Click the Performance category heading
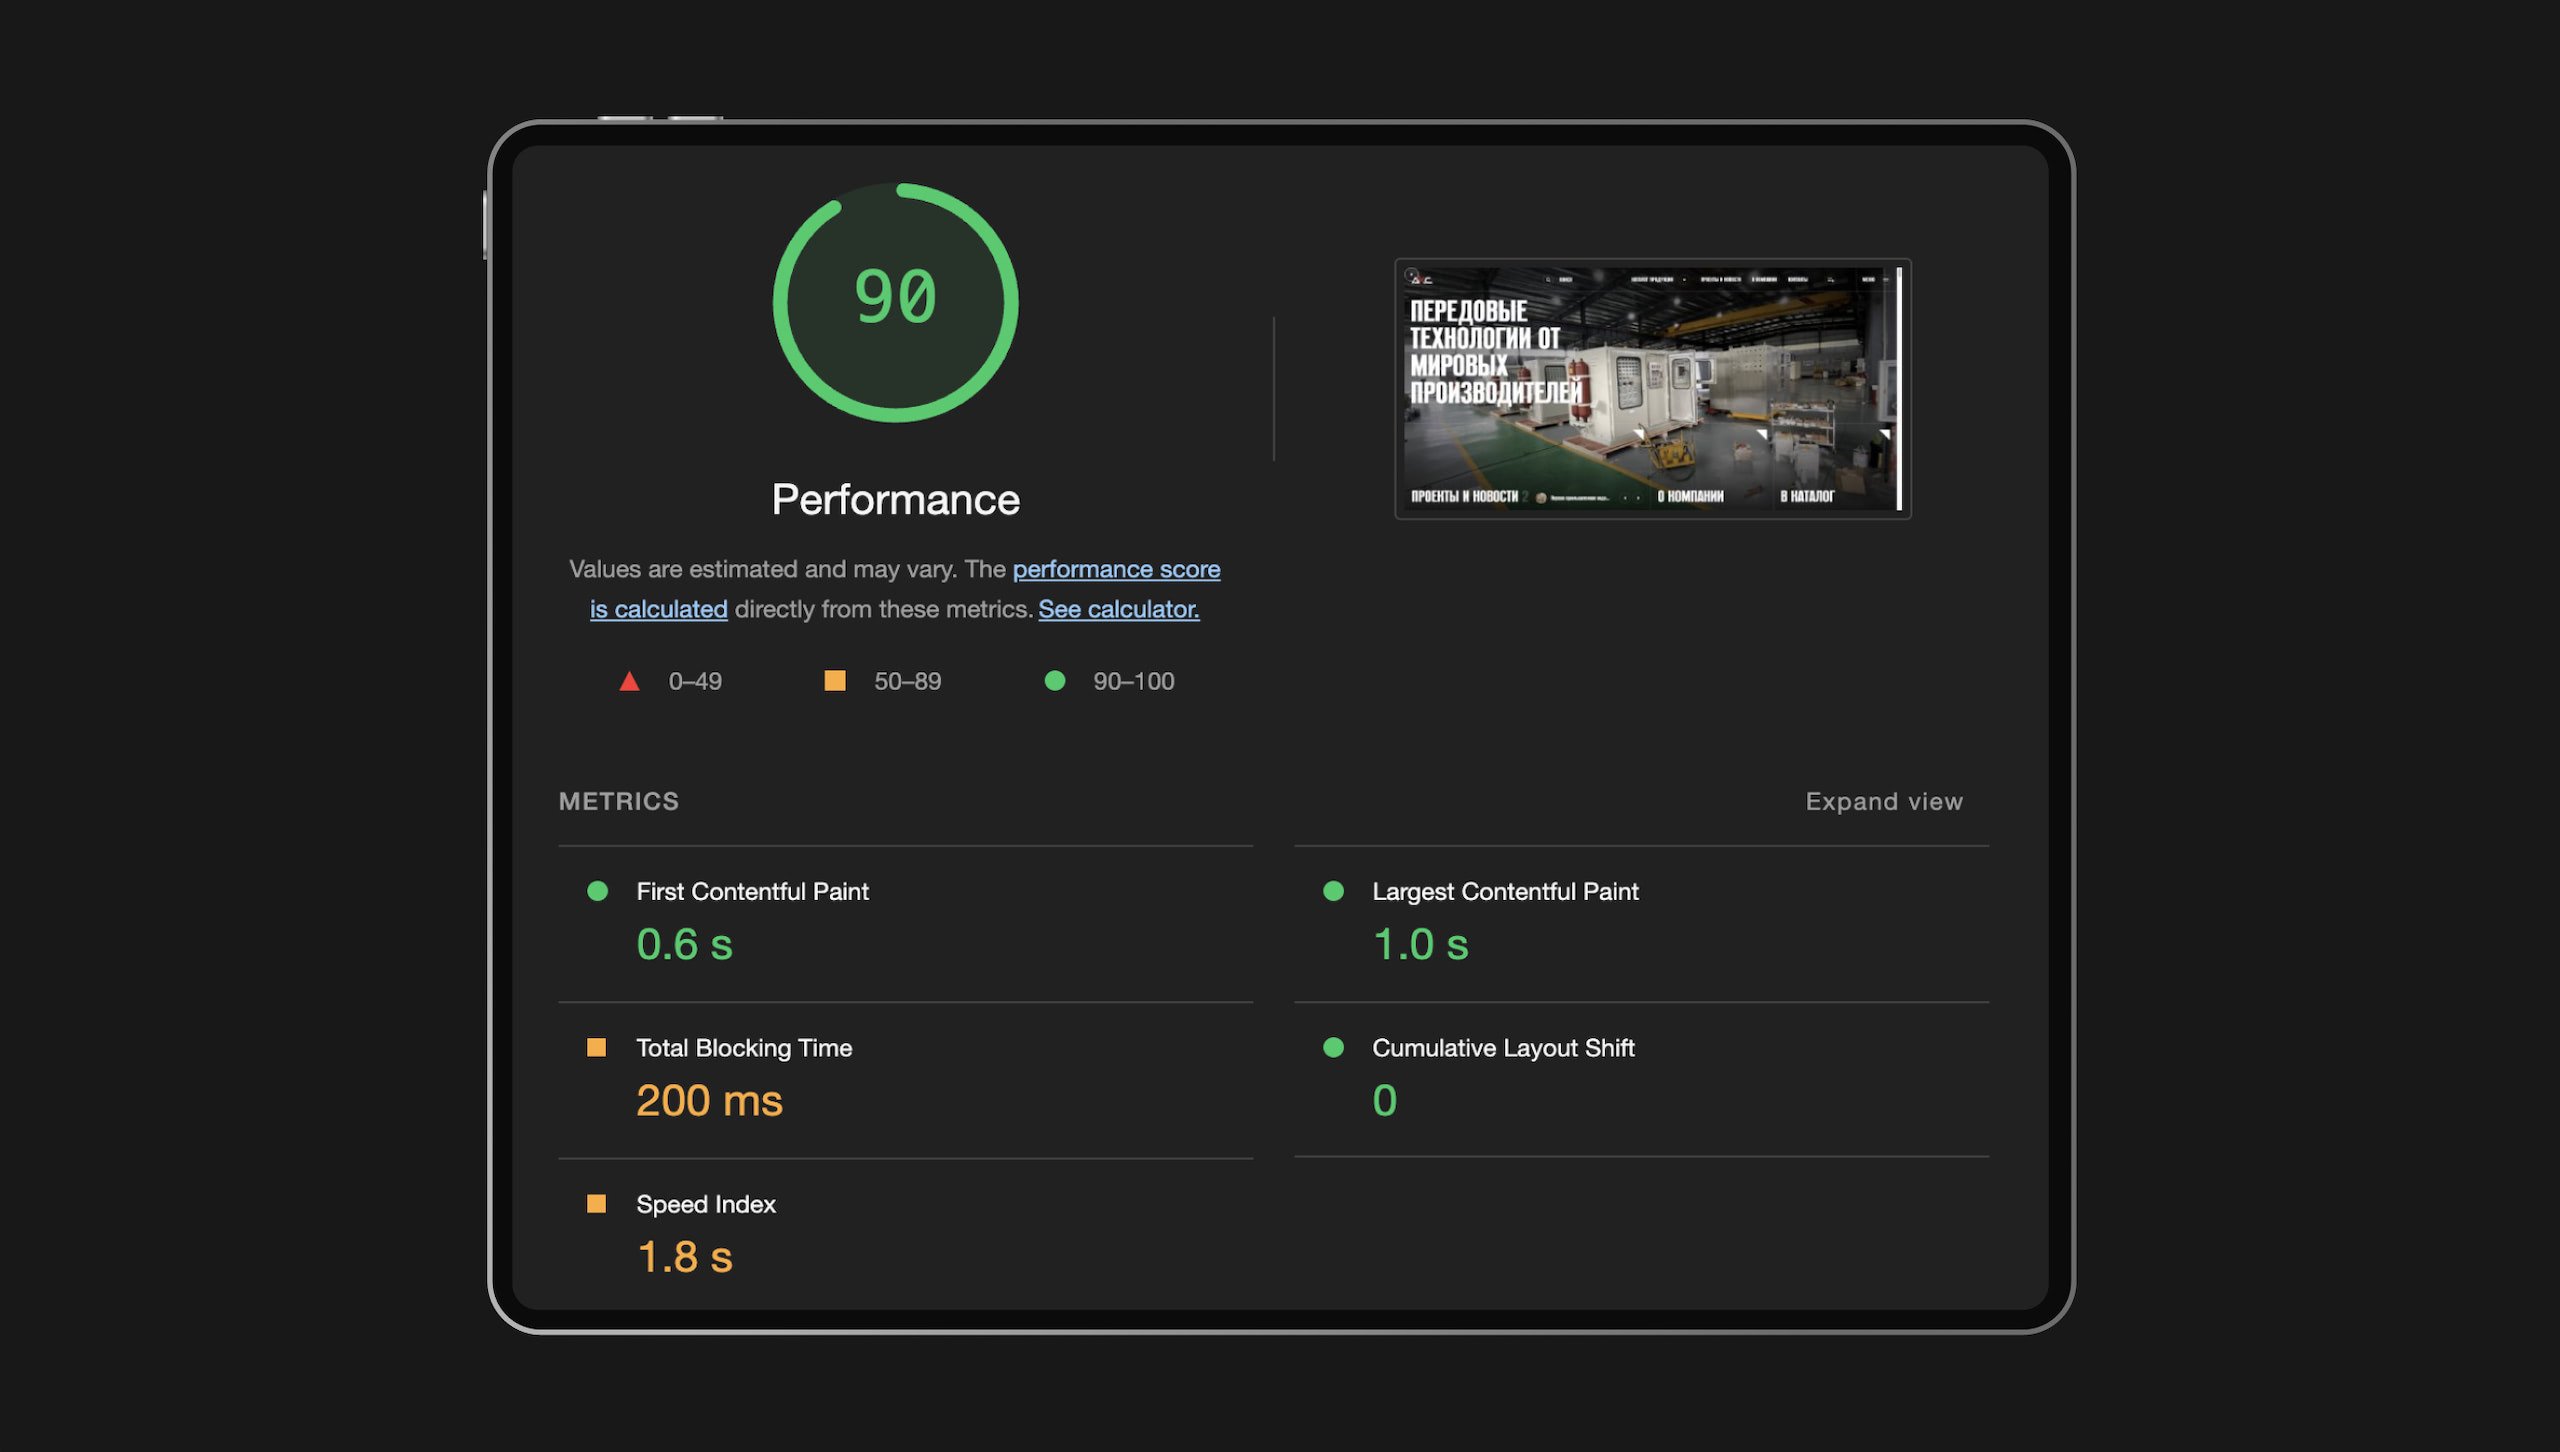Image resolution: width=2560 pixels, height=1452 pixels. click(x=895, y=500)
